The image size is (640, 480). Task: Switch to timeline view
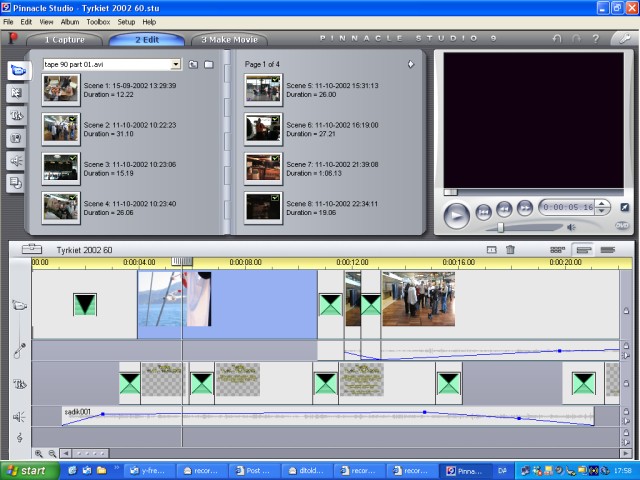click(584, 250)
